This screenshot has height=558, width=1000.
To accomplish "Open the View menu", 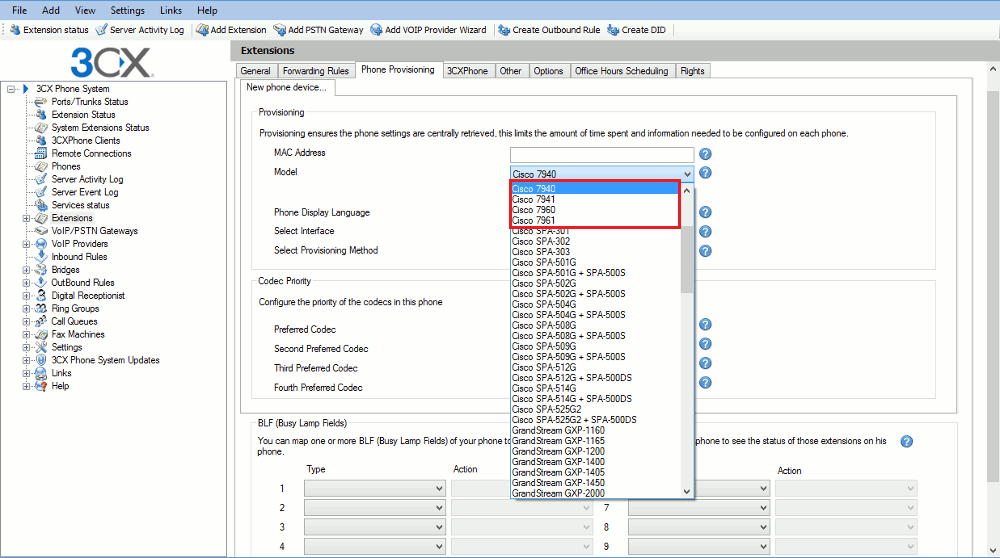I will click(x=85, y=10).
